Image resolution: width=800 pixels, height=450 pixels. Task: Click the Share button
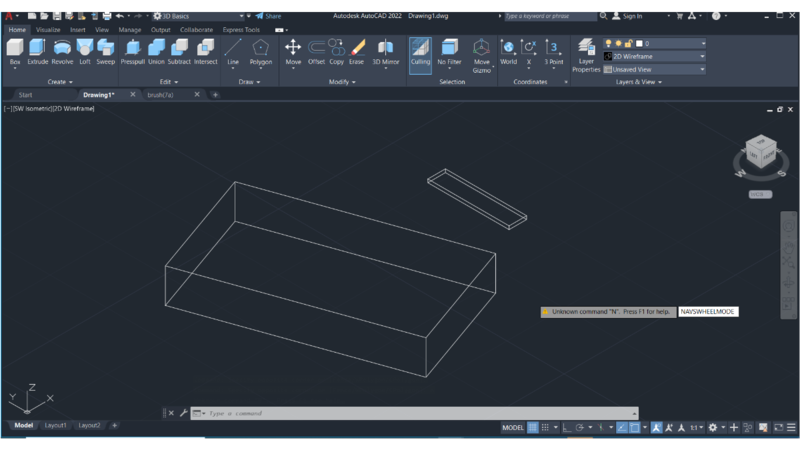pos(268,16)
